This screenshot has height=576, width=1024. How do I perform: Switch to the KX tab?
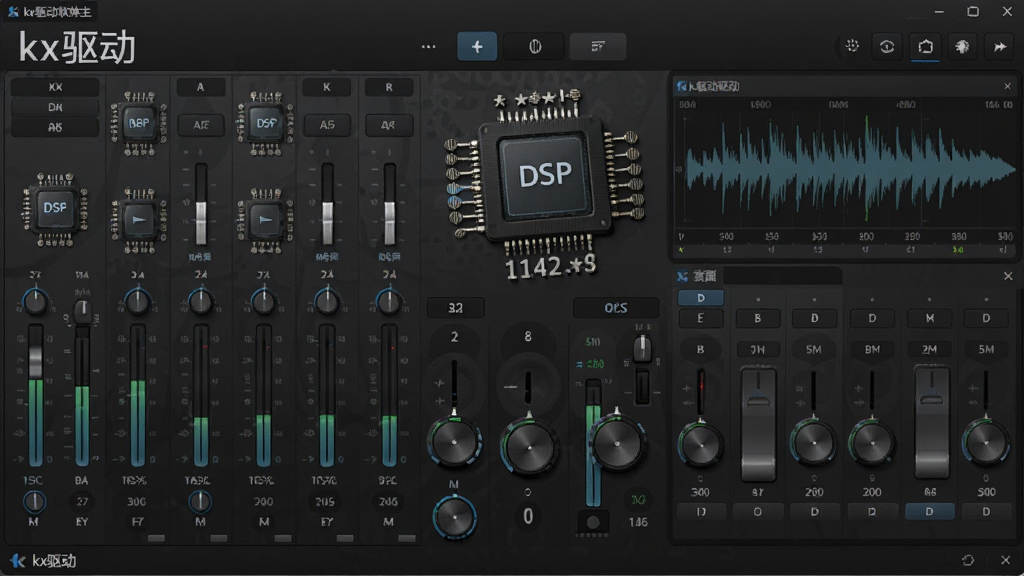click(55, 87)
